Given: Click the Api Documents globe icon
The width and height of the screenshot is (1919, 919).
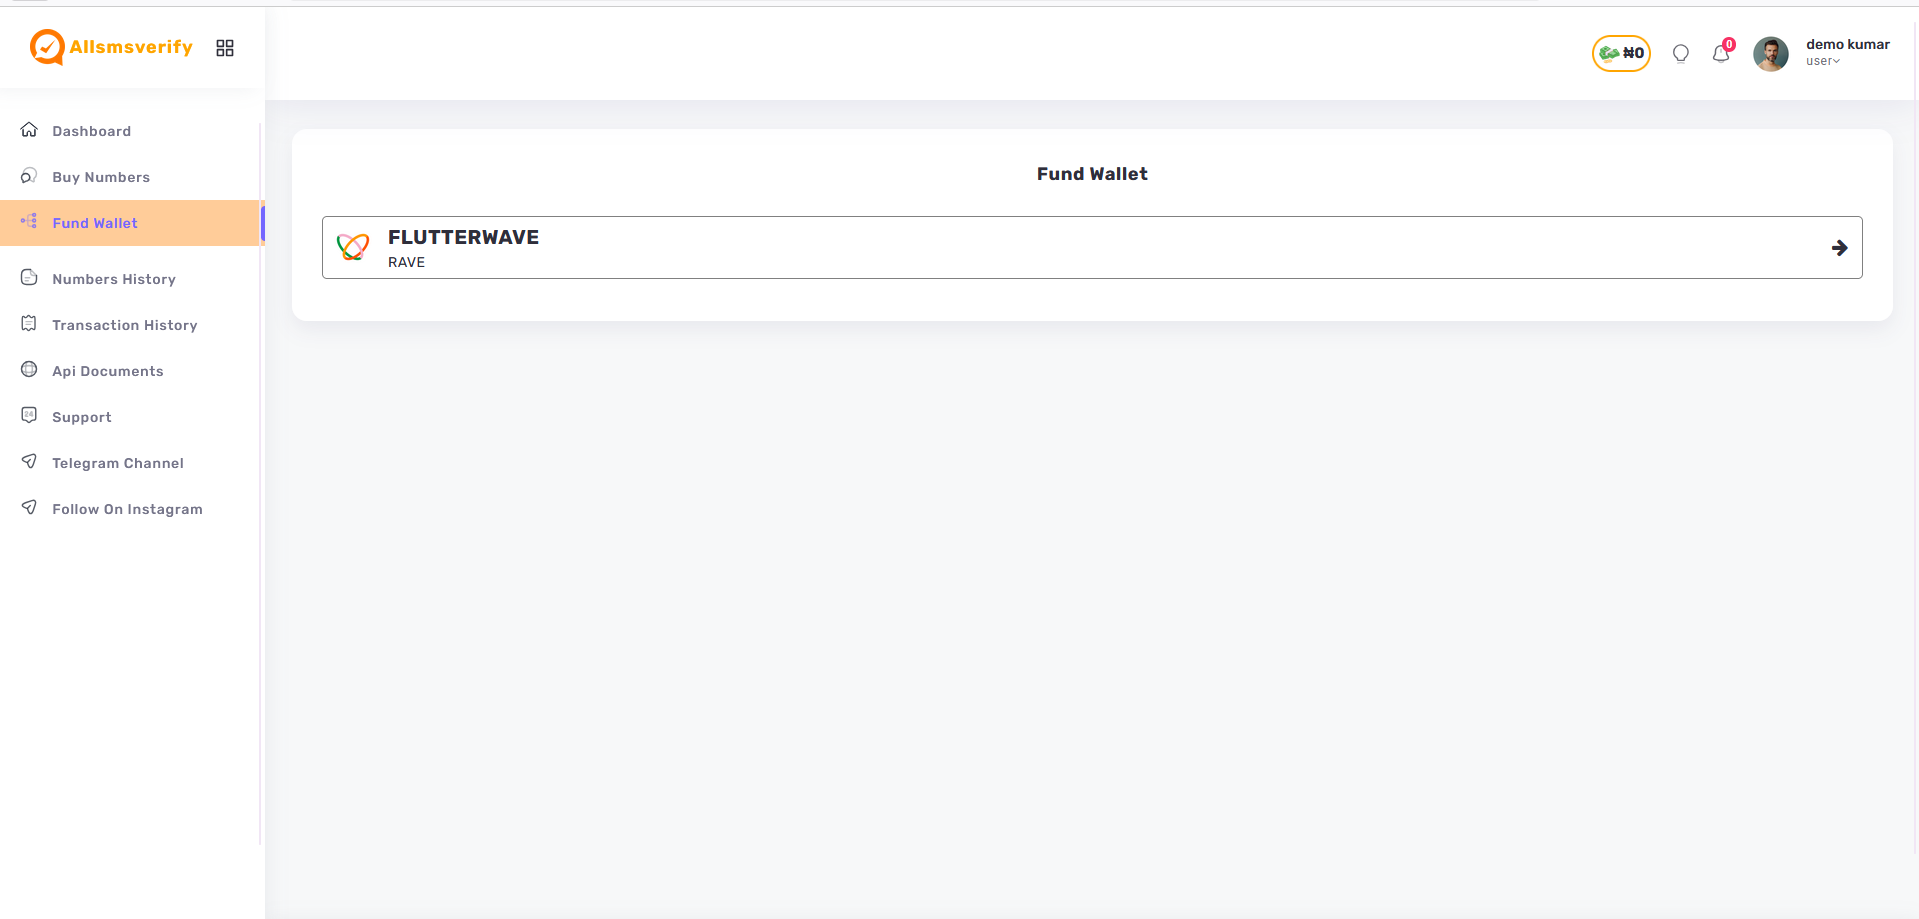Looking at the screenshot, I should pyautogui.click(x=29, y=370).
